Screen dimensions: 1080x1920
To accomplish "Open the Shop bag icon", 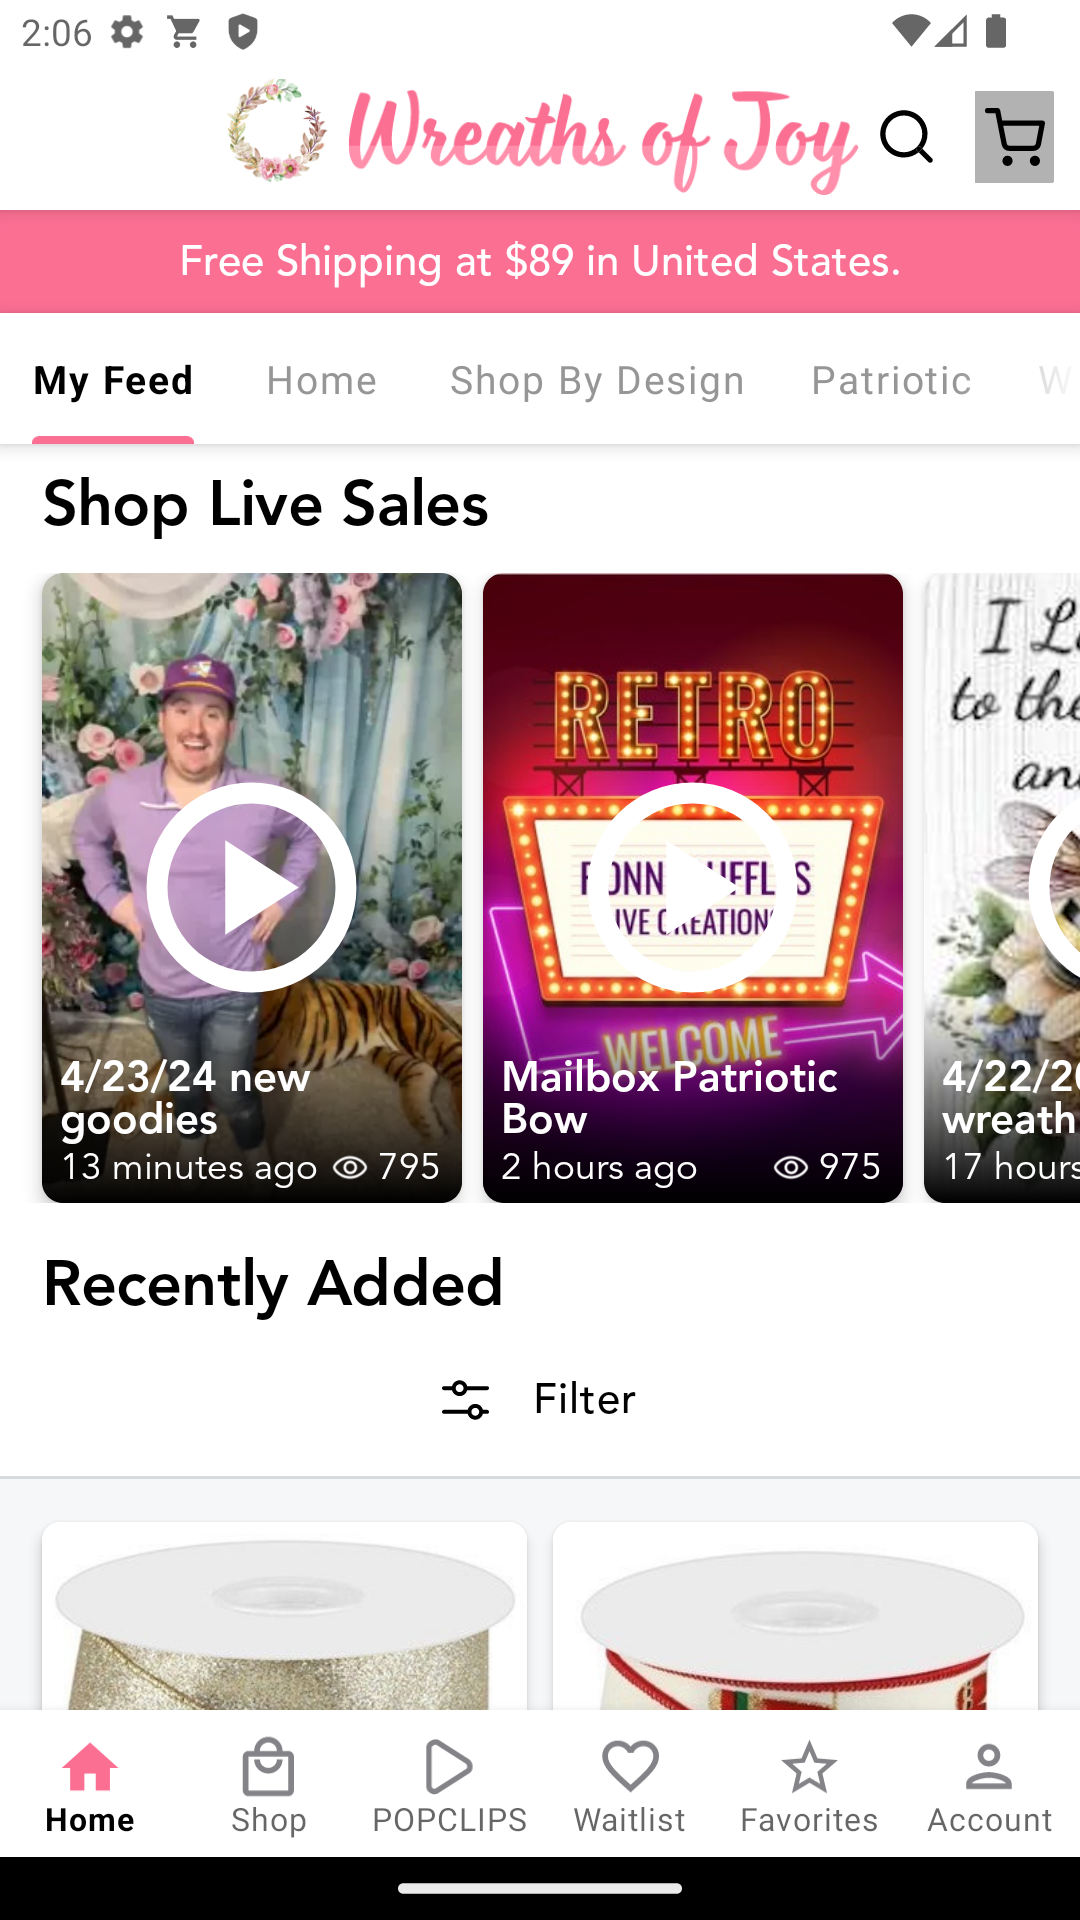I will tap(268, 1786).
